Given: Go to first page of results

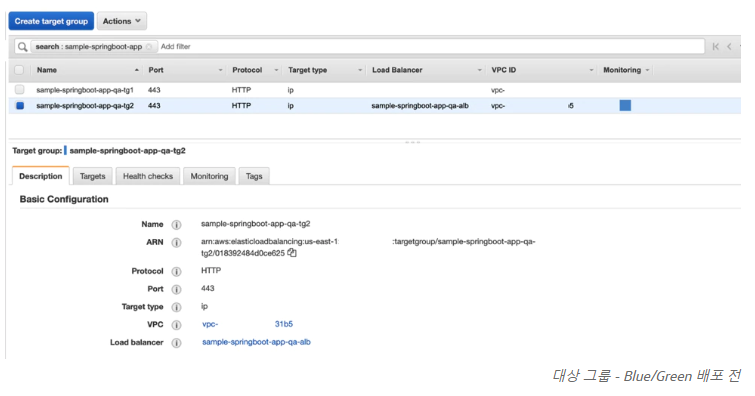Looking at the screenshot, I should click(x=716, y=47).
